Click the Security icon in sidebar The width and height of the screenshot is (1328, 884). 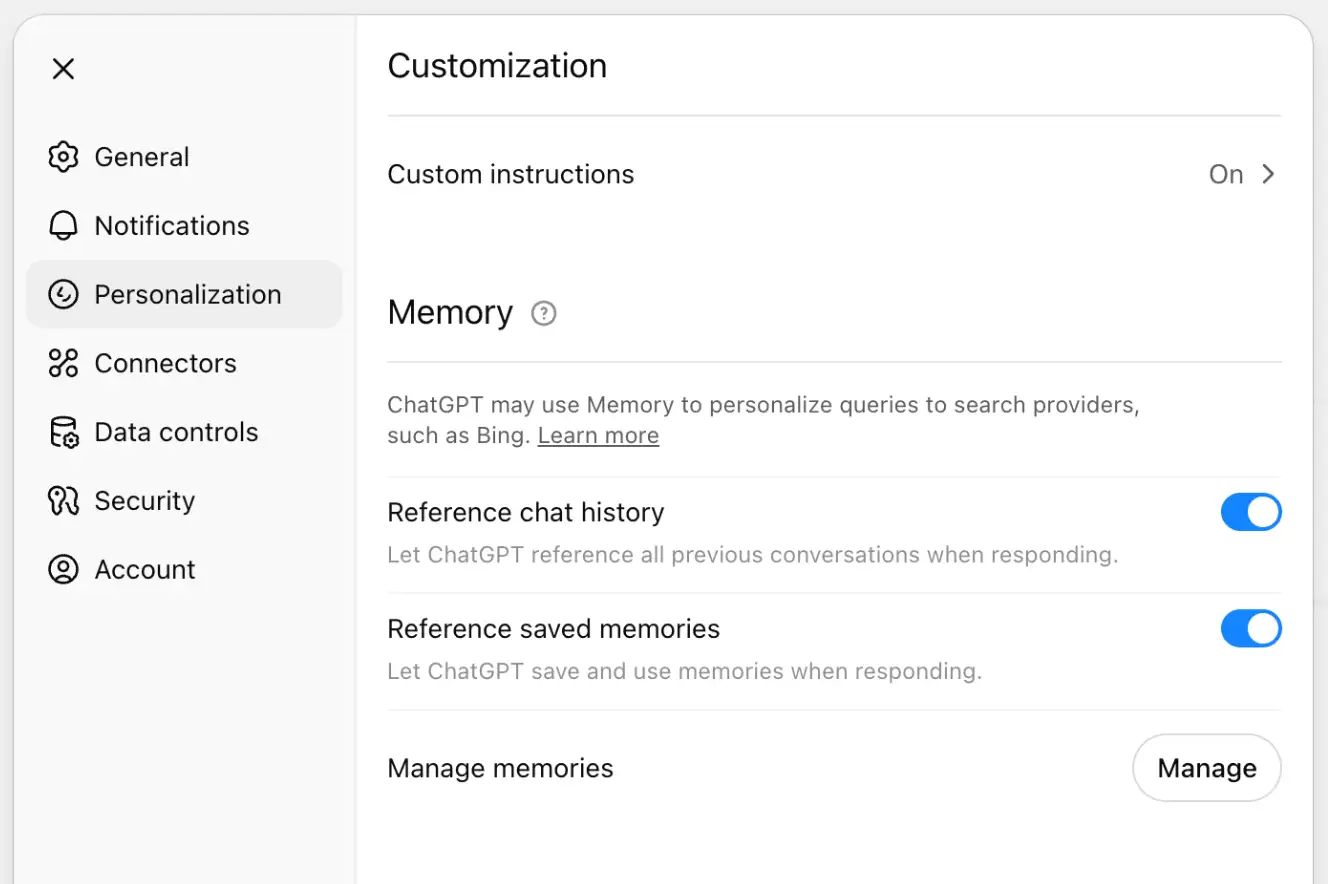pos(63,501)
